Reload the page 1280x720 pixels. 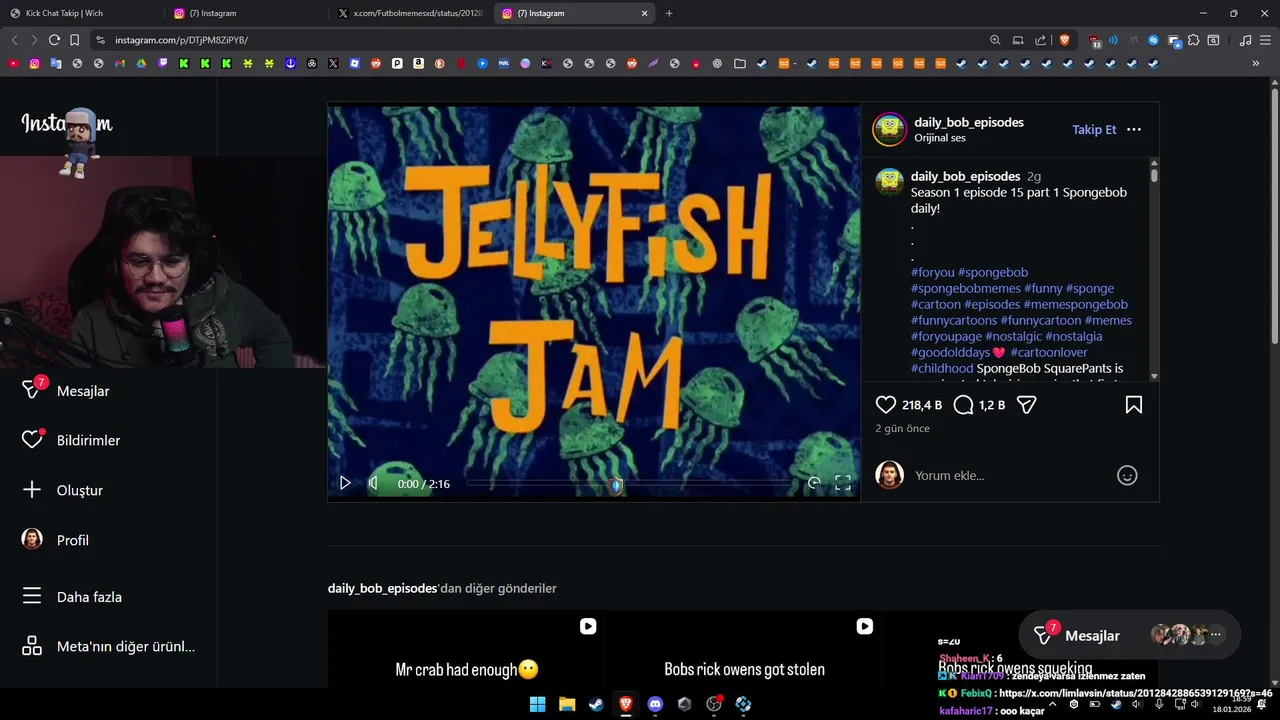pyautogui.click(x=54, y=40)
